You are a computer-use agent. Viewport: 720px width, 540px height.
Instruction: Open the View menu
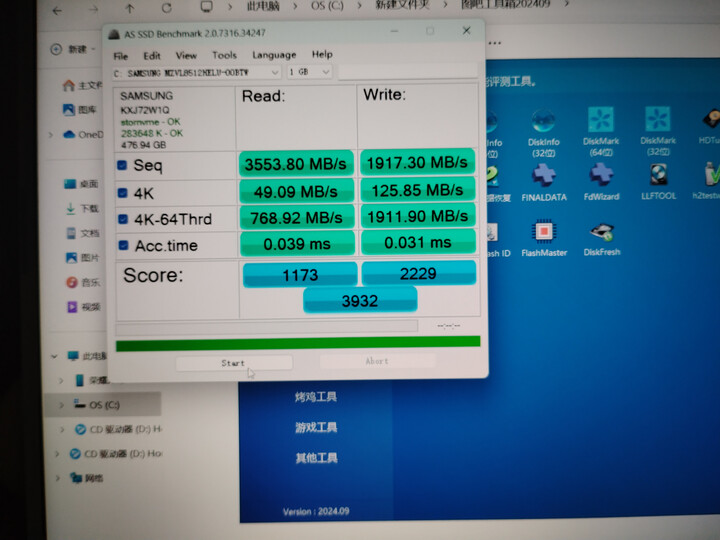click(186, 56)
